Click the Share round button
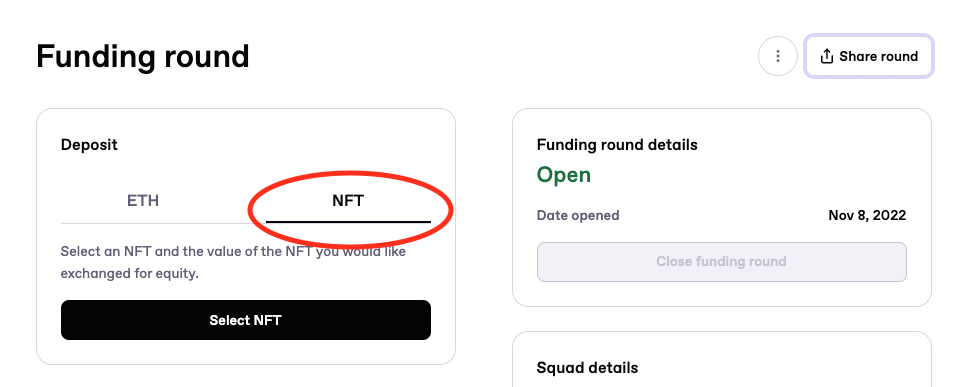Screen dimensions: 967x387 [868, 56]
